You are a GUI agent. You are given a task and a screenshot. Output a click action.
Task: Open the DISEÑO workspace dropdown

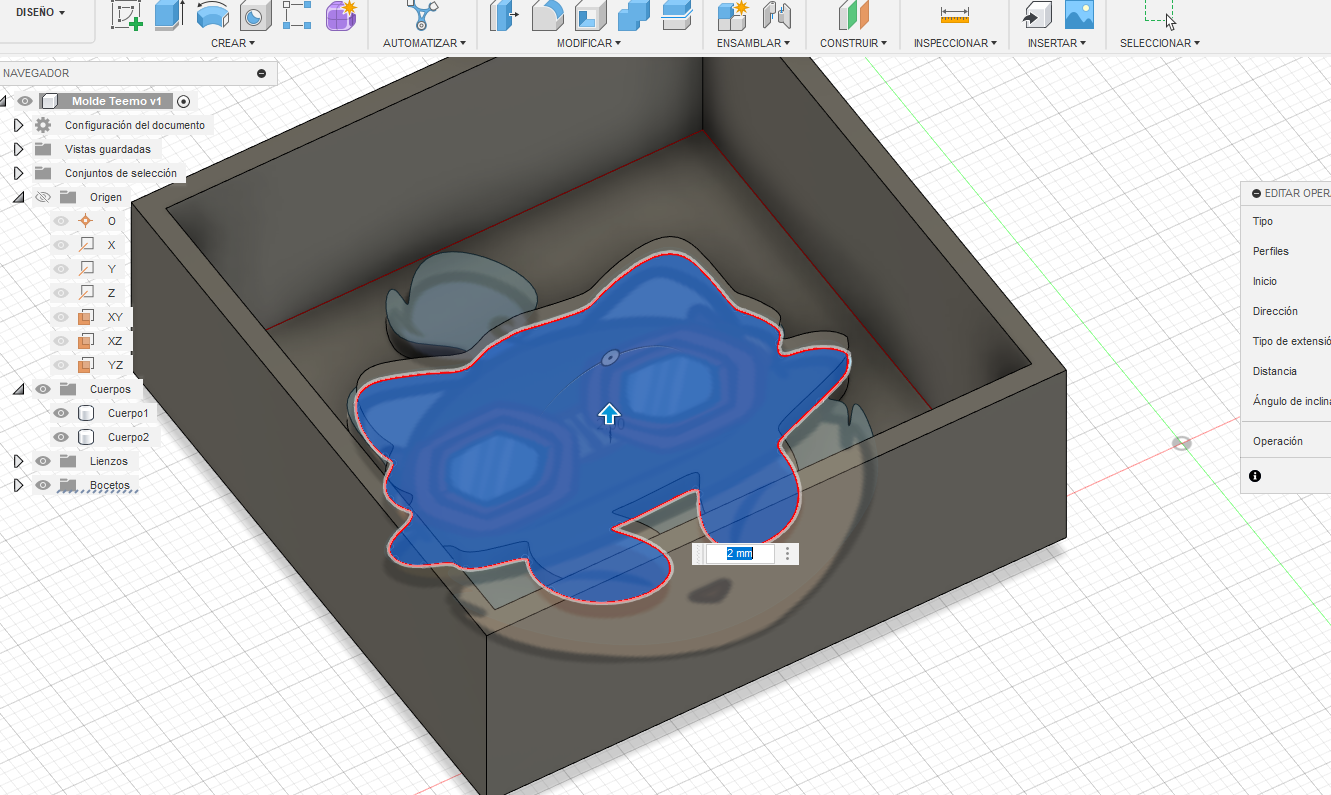point(40,12)
